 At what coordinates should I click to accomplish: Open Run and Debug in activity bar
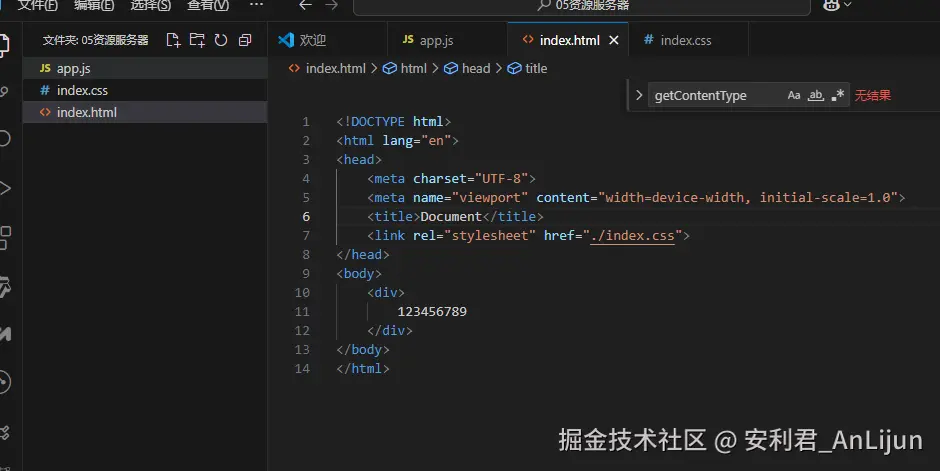(x=4, y=188)
